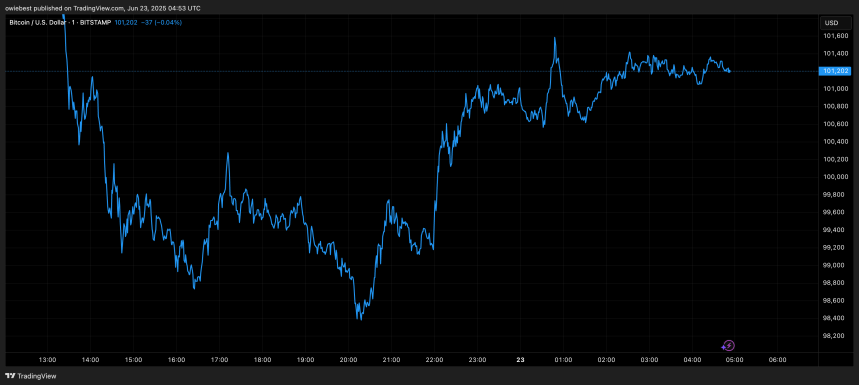
Task: Click the TradingView logo icon
Action: 10,376
